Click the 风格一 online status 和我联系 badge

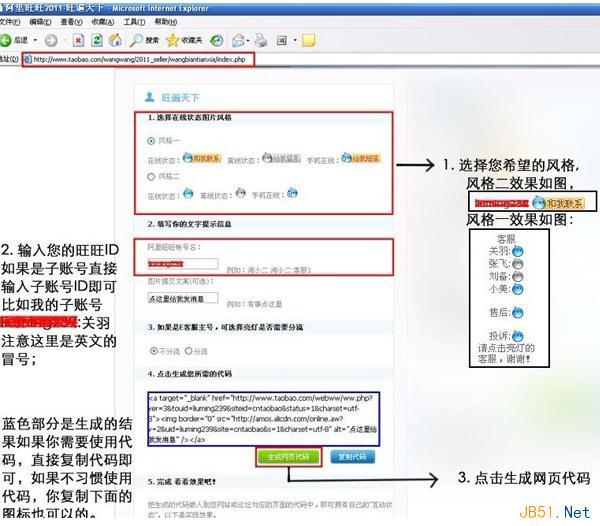pos(202,158)
